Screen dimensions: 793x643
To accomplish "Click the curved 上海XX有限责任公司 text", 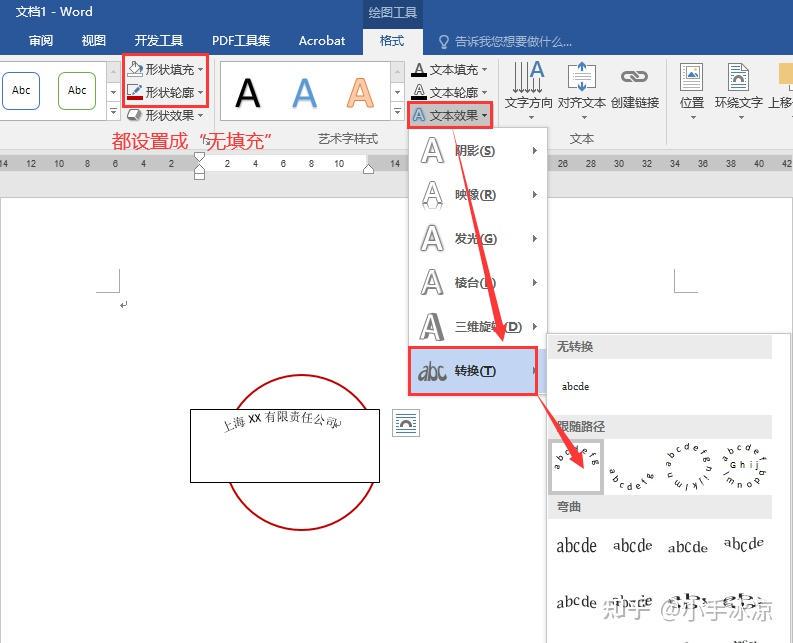I will 283,421.
